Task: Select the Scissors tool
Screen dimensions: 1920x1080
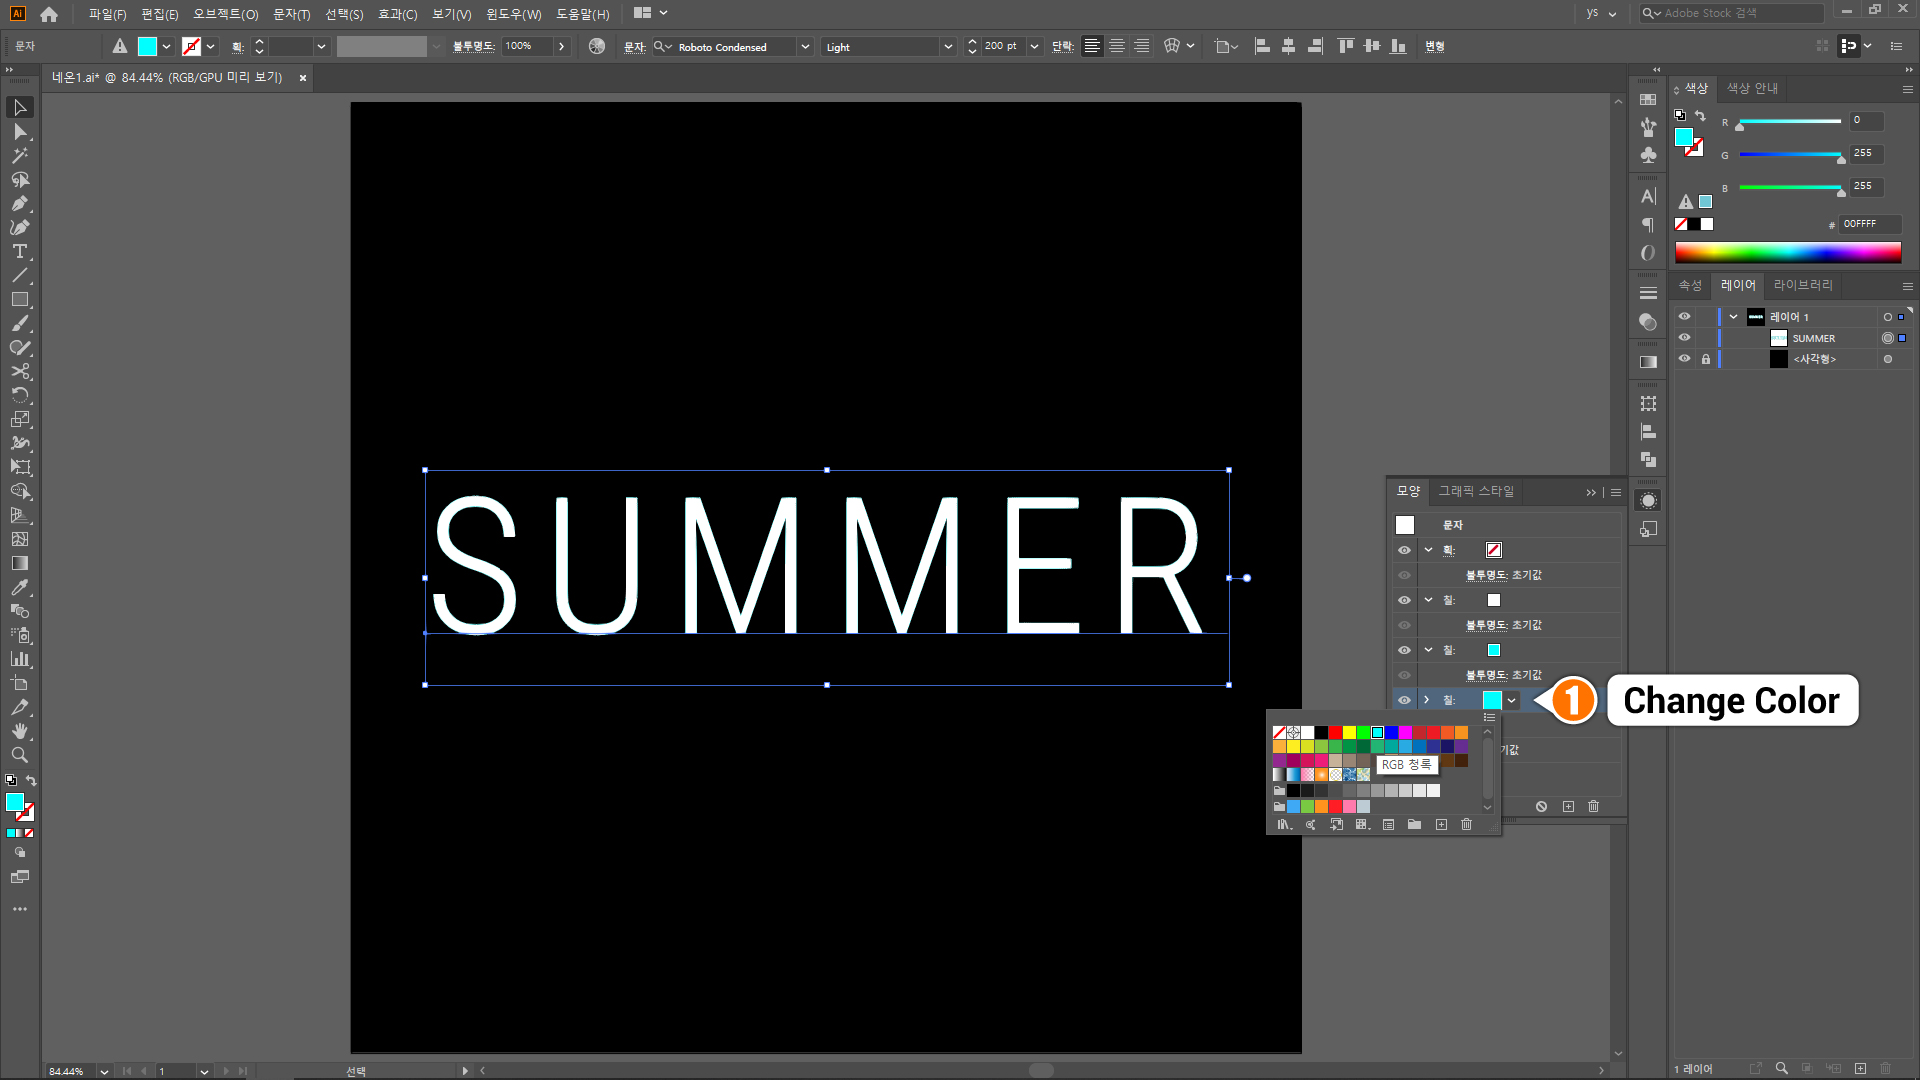Action: 19,372
